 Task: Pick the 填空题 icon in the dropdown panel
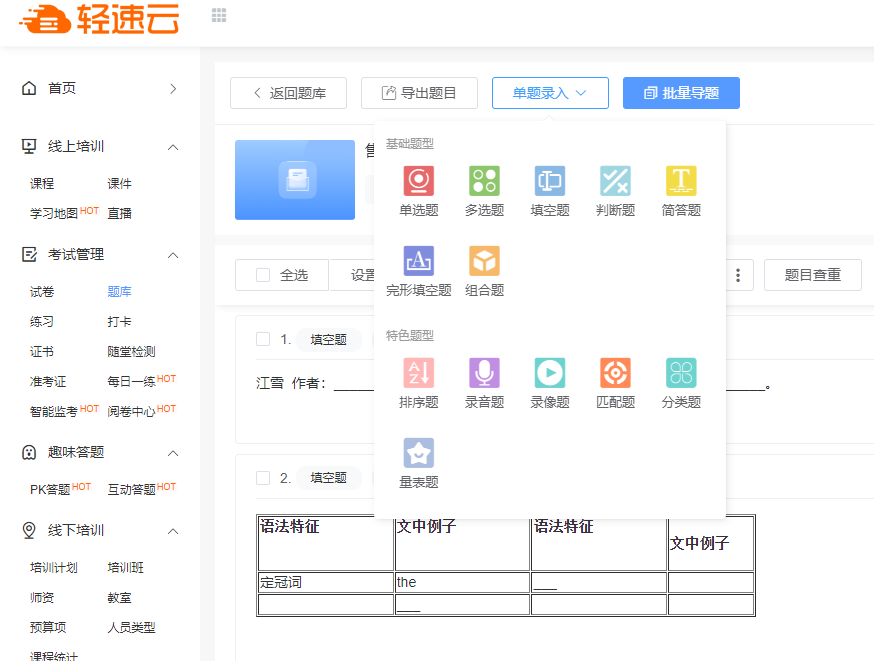(x=549, y=181)
